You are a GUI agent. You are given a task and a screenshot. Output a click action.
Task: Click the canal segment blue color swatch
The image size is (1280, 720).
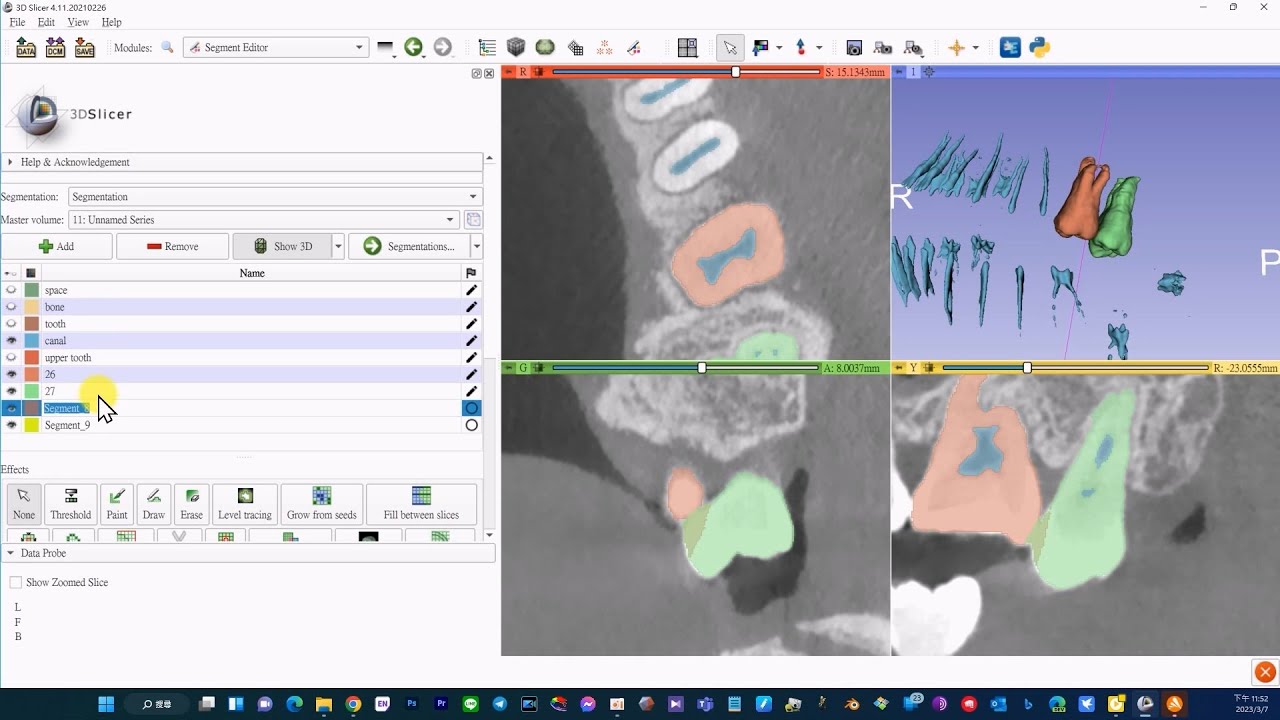click(32, 341)
